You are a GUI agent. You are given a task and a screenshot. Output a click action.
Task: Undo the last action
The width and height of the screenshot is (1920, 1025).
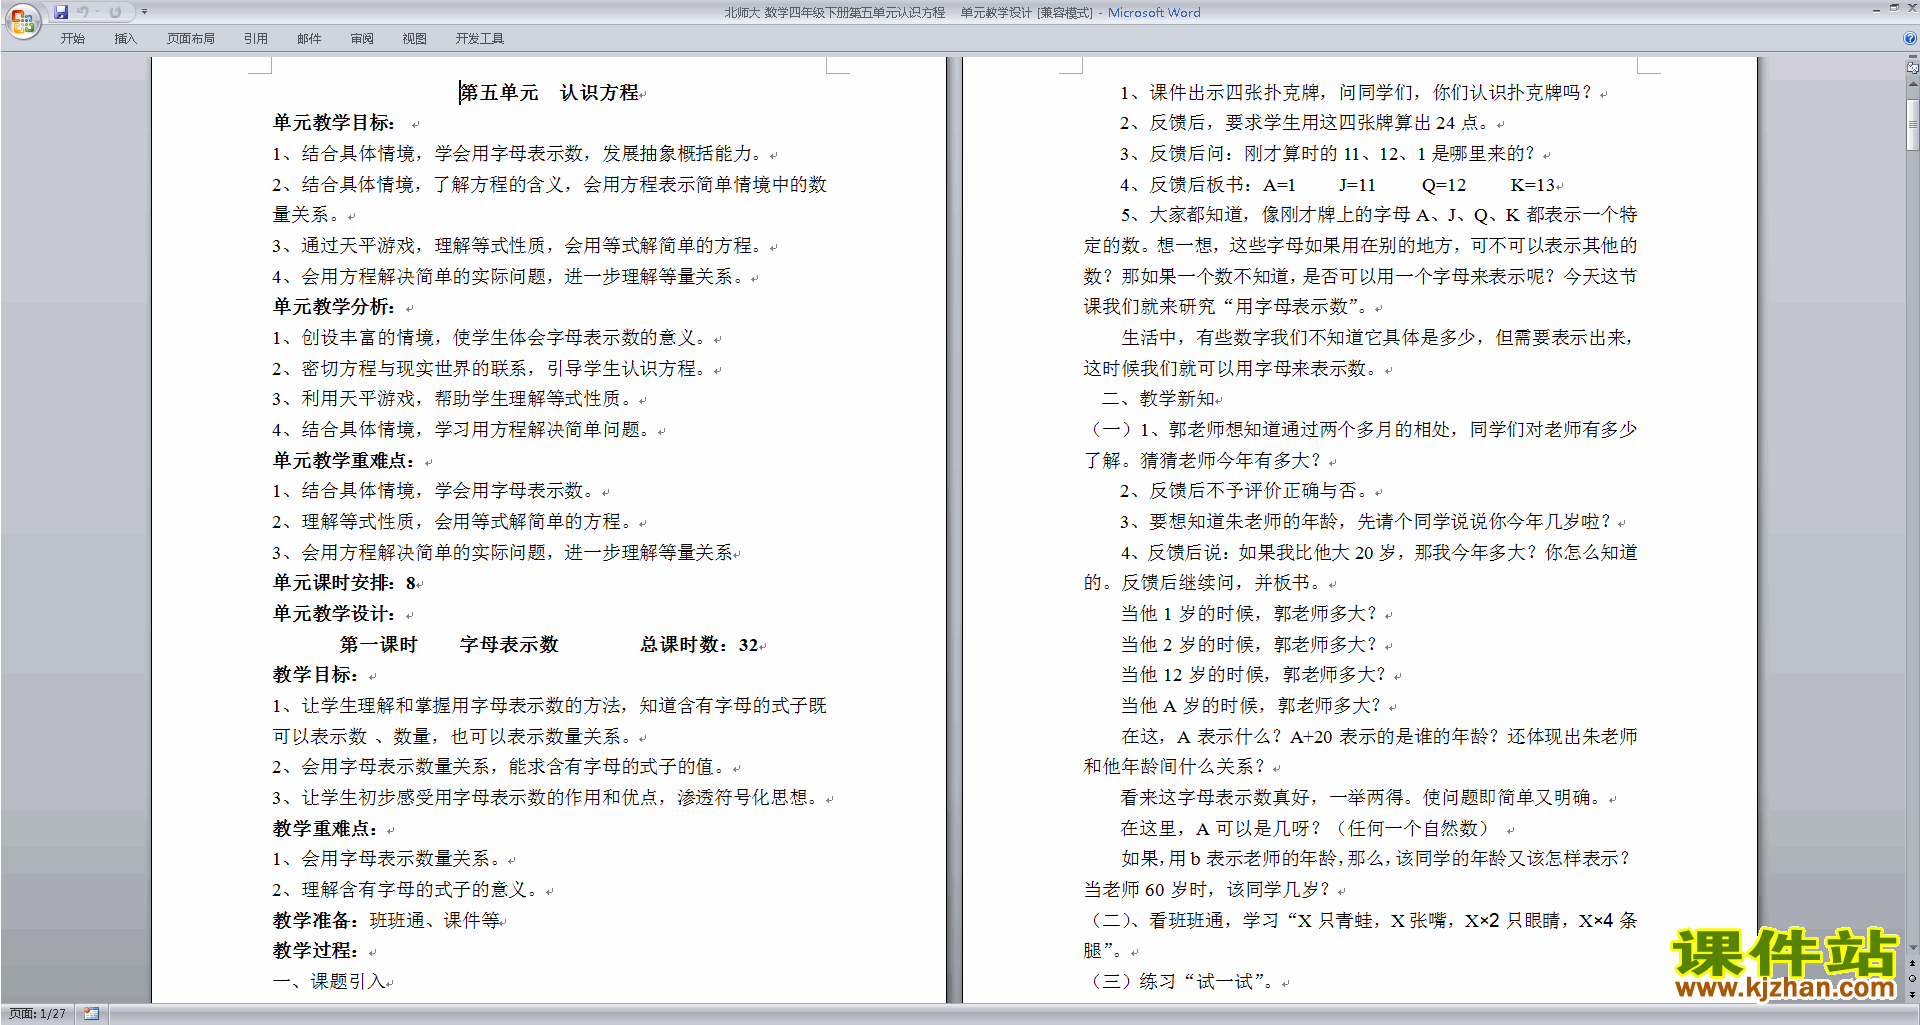(x=83, y=12)
